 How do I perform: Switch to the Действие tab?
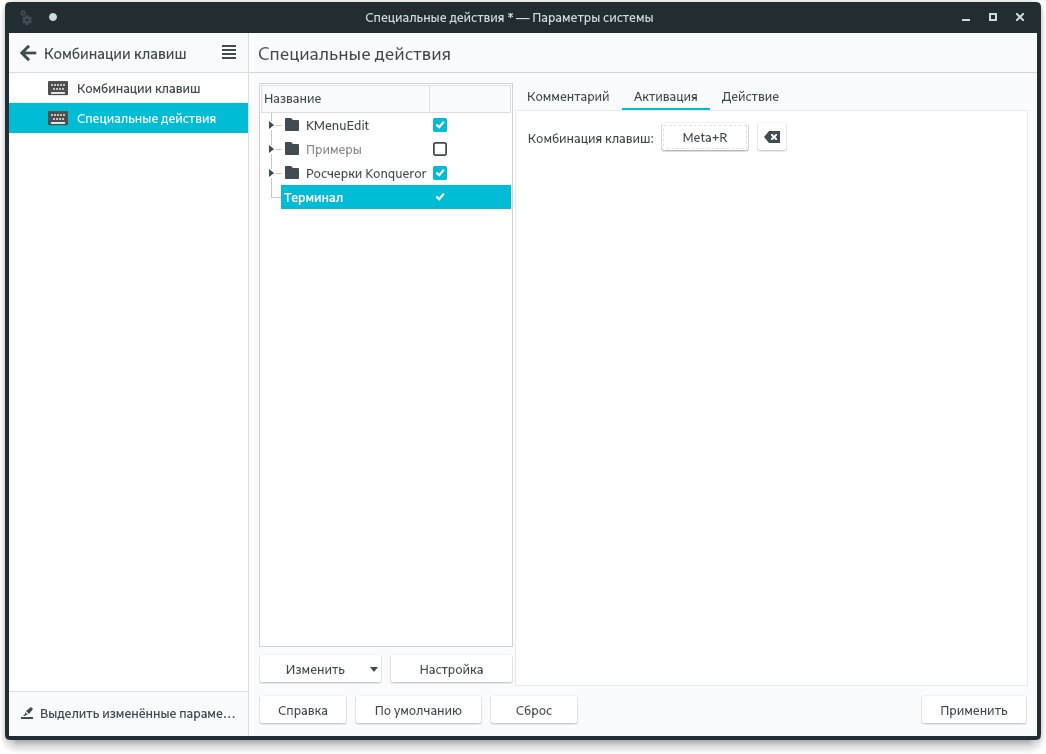(x=750, y=97)
